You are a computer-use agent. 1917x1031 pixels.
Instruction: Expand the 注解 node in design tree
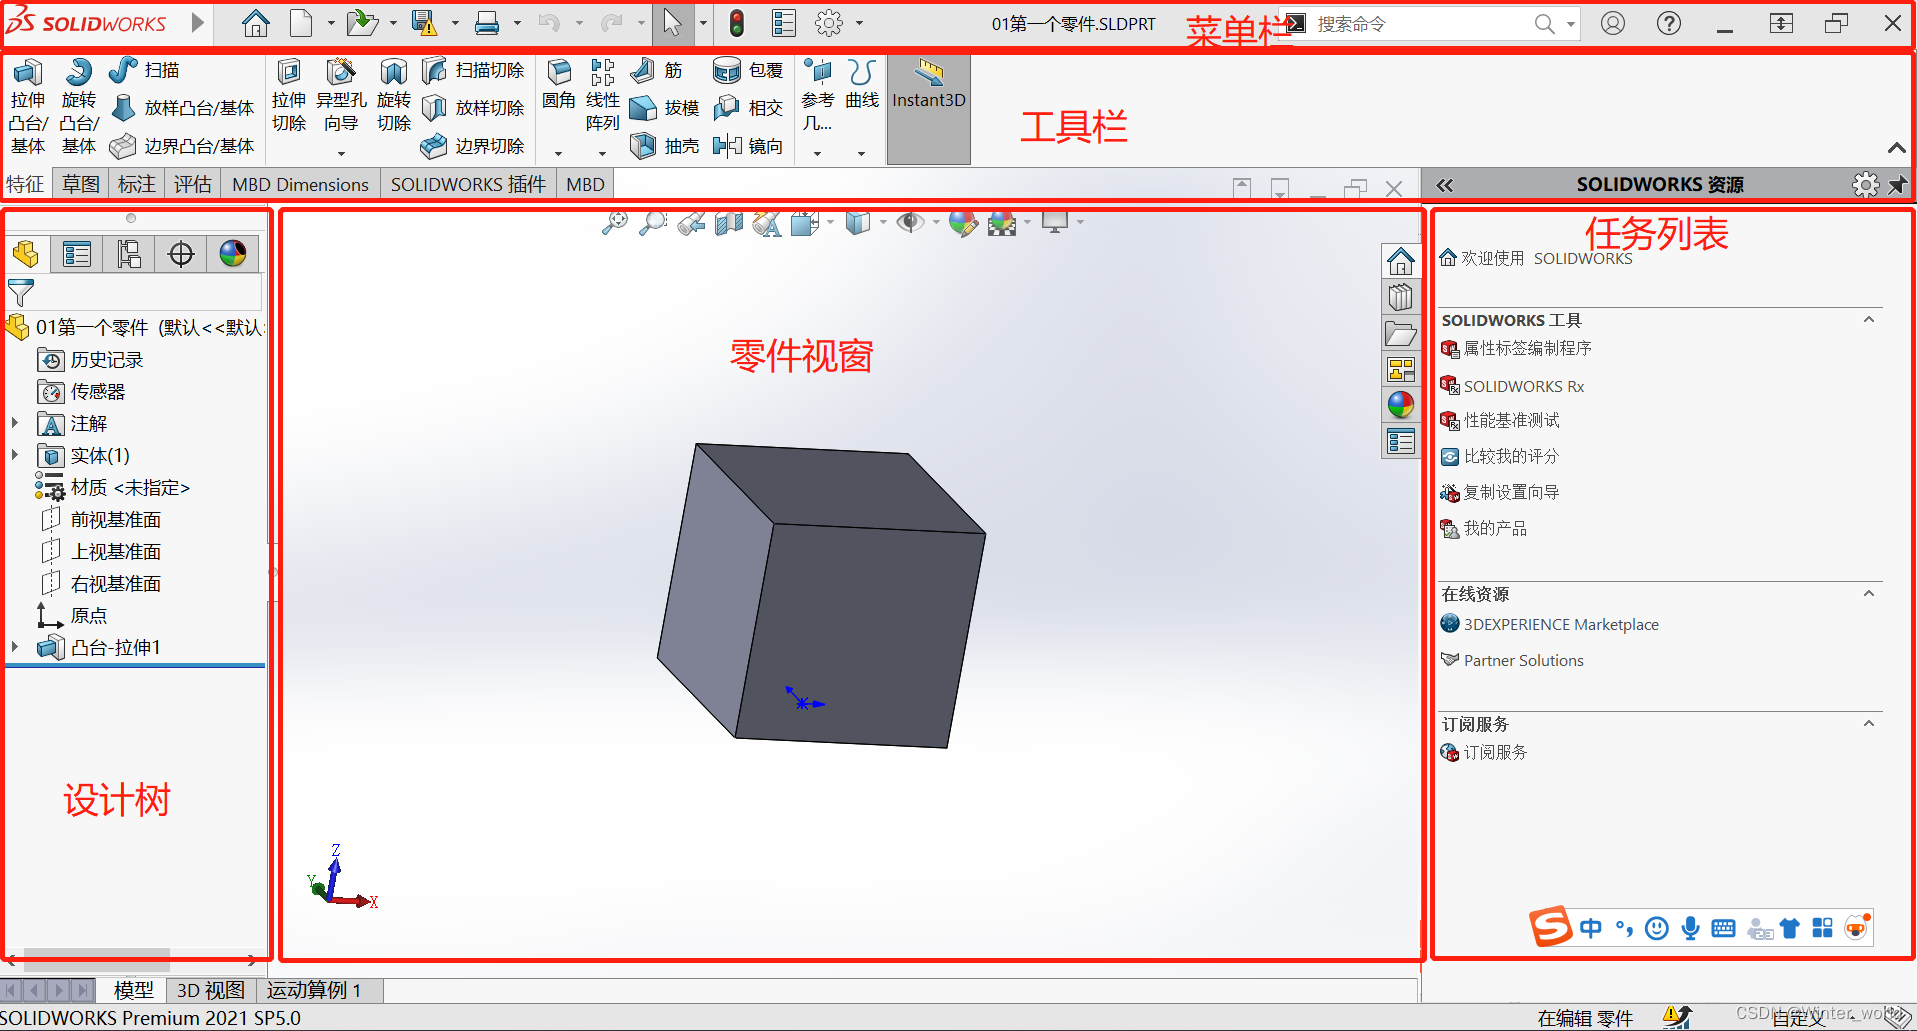click(x=15, y=423)
